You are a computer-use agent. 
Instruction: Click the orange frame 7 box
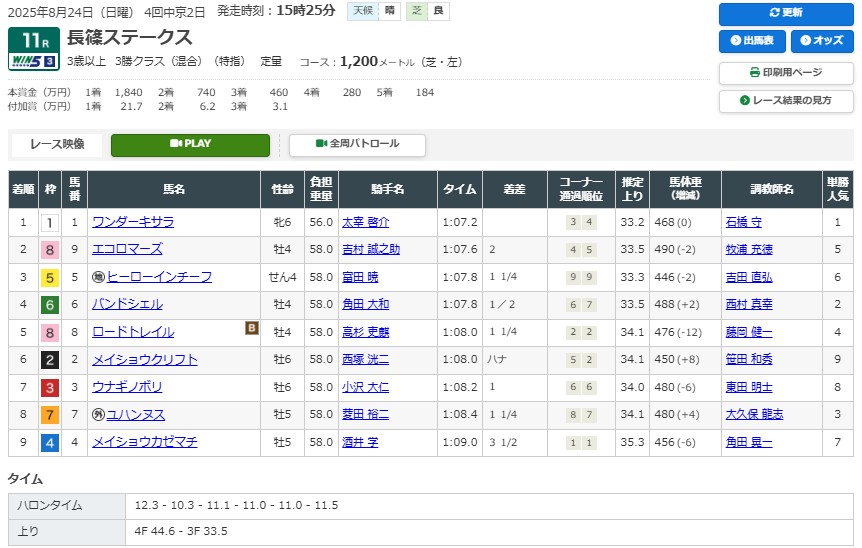(x=49, y=414)
